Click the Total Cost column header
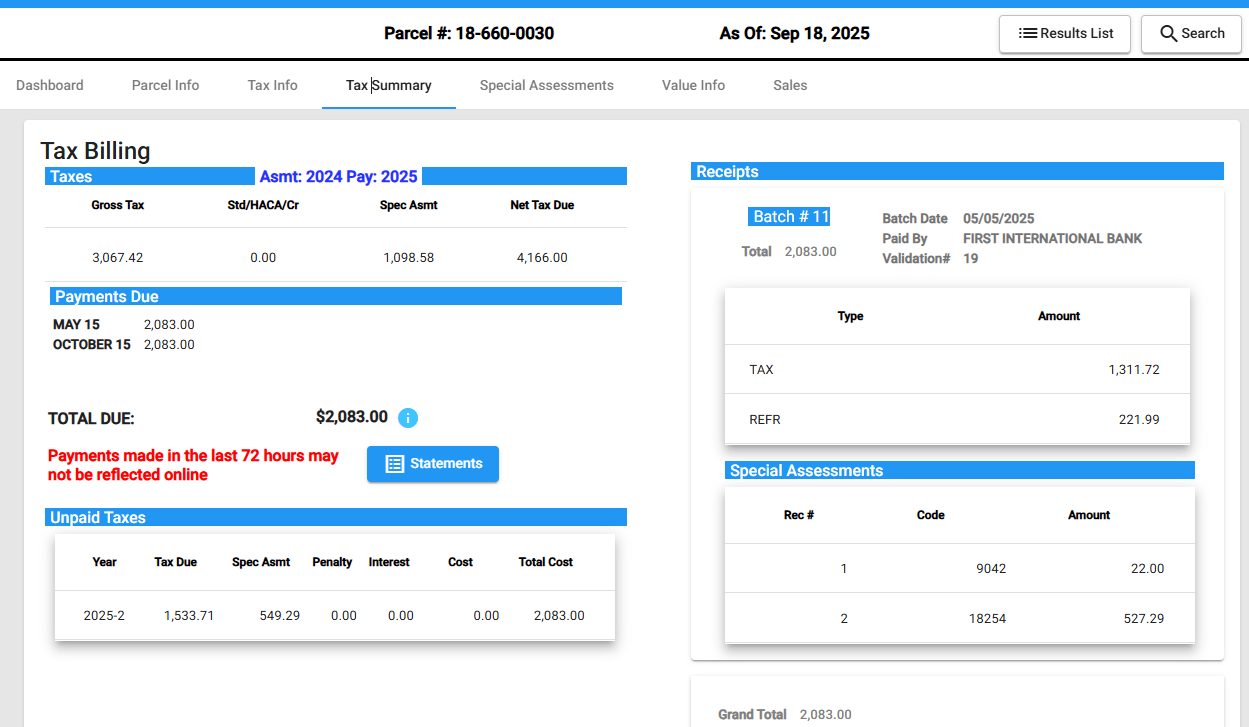The height and width of the screenshot is (727, 1249). click(545, 563)
